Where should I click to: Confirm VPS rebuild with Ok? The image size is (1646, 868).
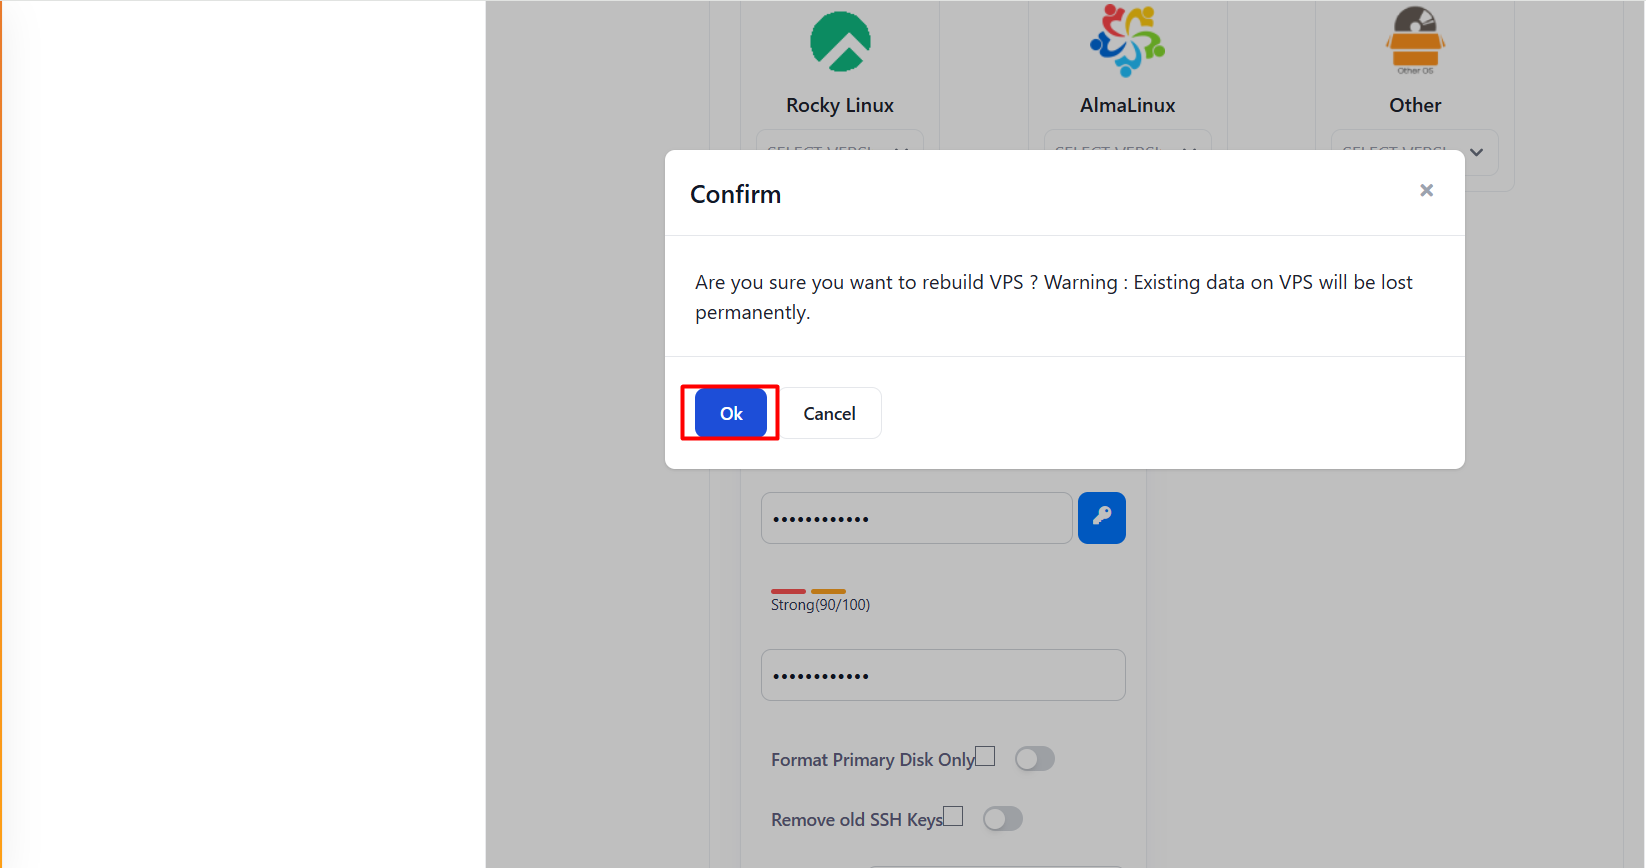[731, 413]
